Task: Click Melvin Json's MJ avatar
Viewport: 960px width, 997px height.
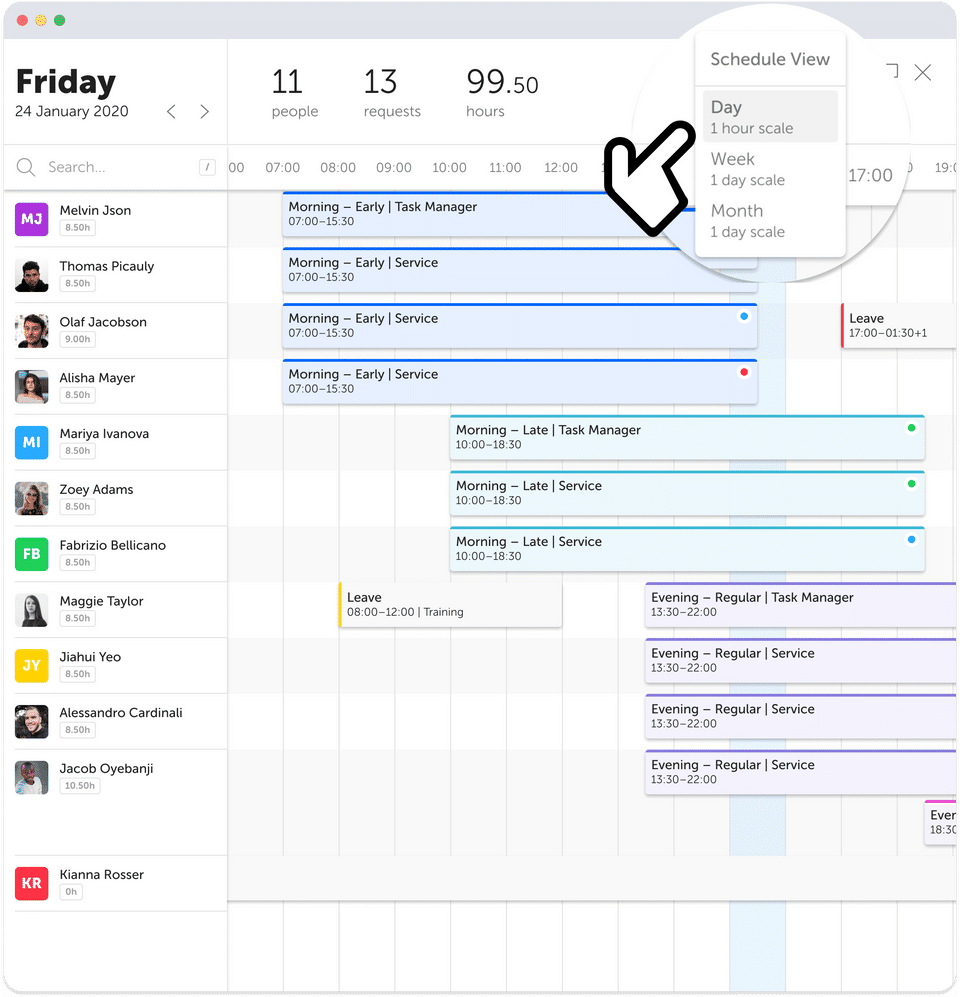Action: (x=32, y=219)
